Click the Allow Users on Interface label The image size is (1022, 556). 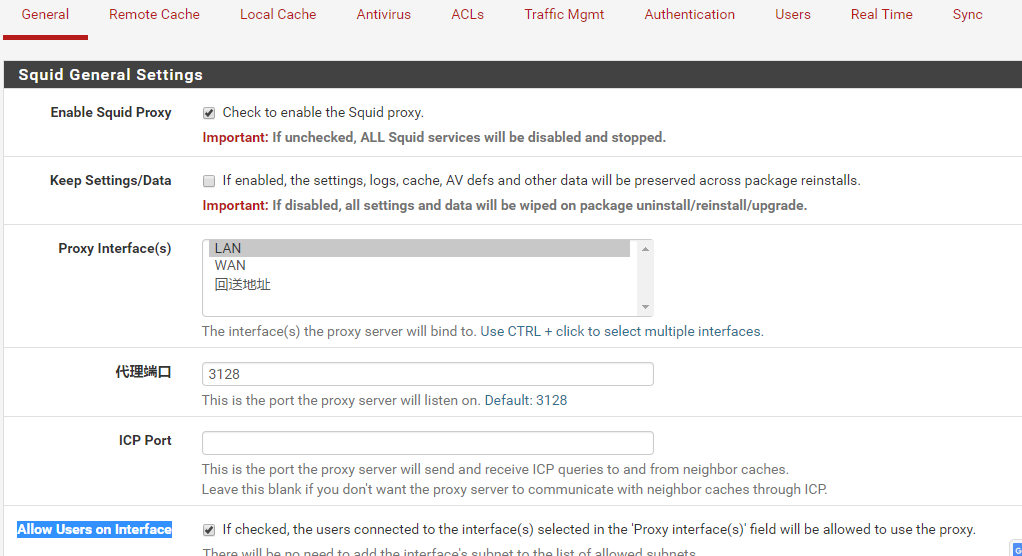click(95, 529)
